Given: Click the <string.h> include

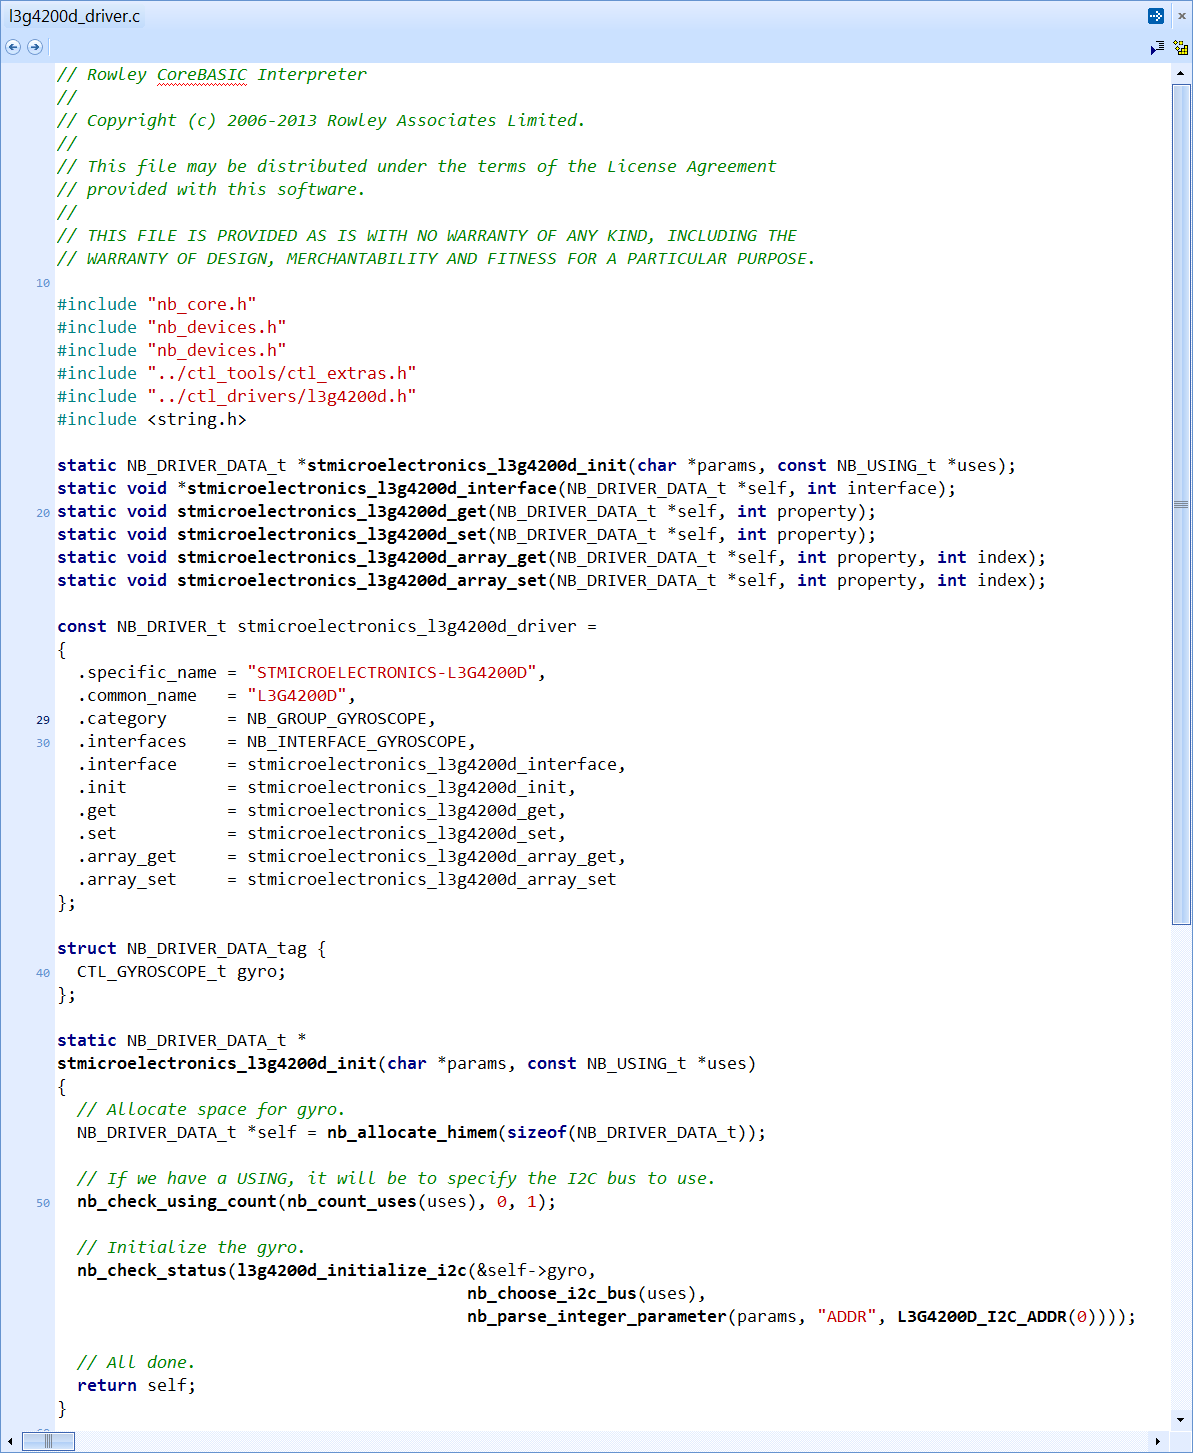Looking at the screenshot, I should tap(197, 419).
